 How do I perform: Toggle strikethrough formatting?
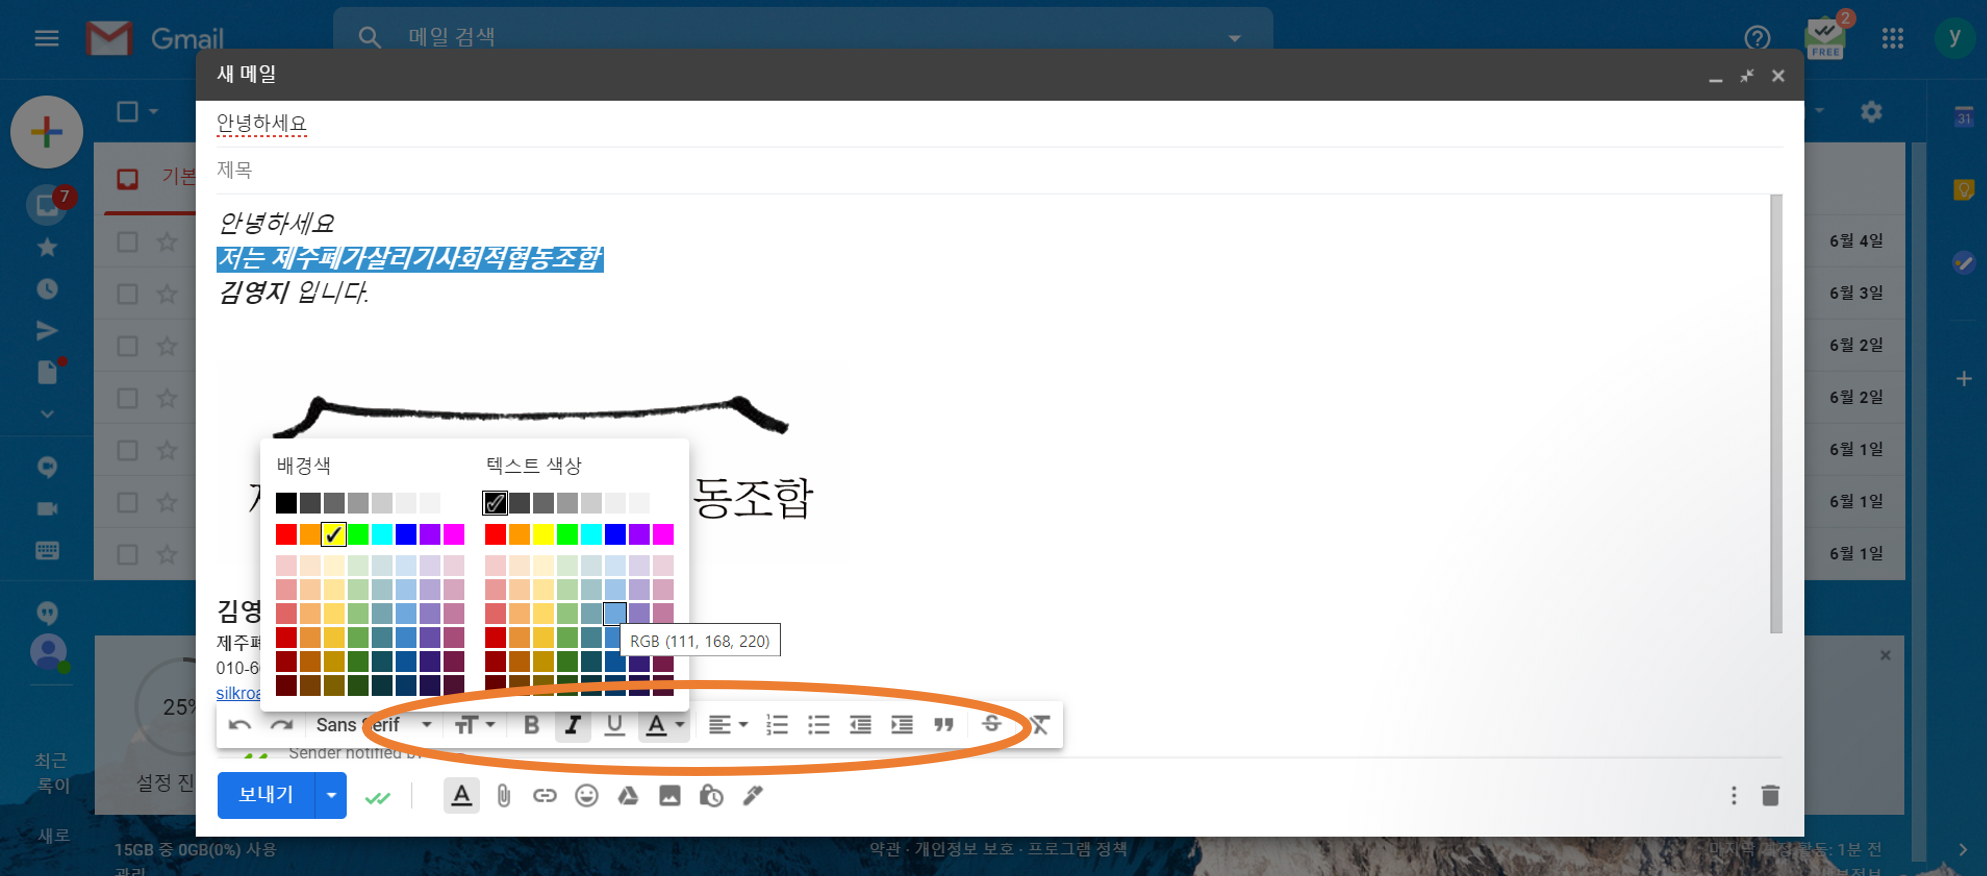tap(991, 723)
